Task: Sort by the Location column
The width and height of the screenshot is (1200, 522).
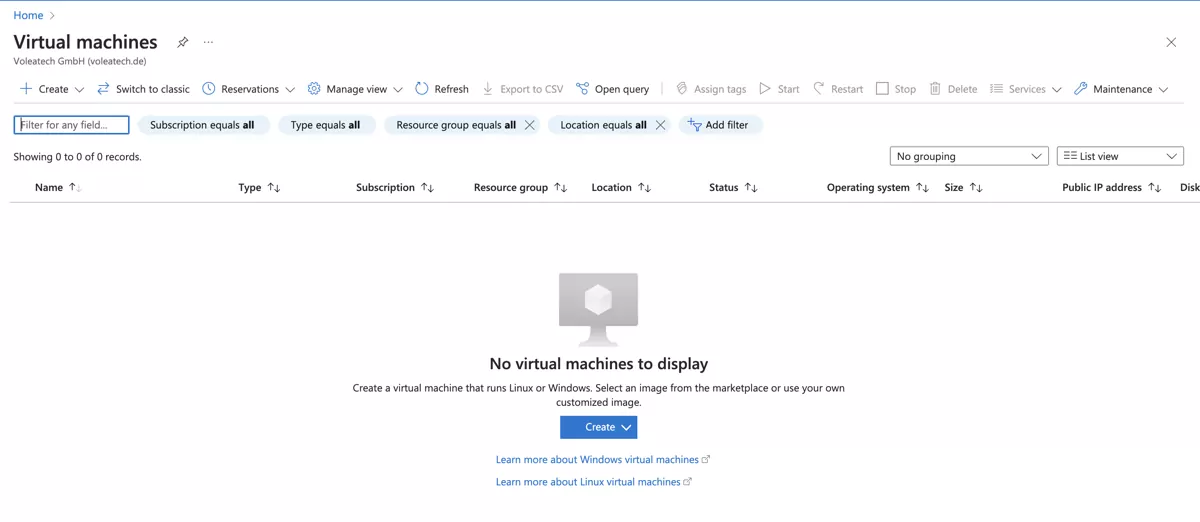Action: click(622, 187)
